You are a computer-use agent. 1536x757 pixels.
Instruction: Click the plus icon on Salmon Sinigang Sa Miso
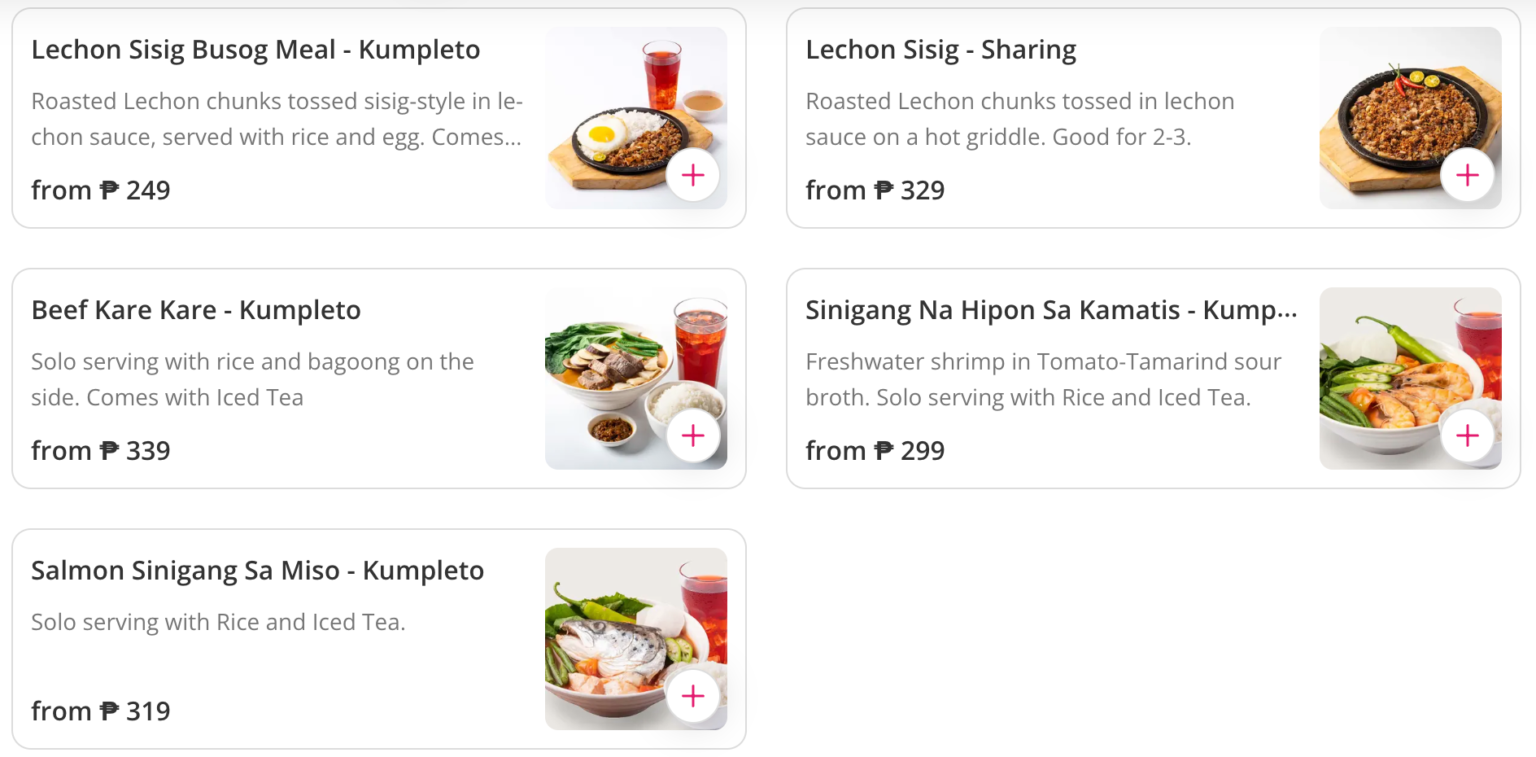click(x=692, y=697)
